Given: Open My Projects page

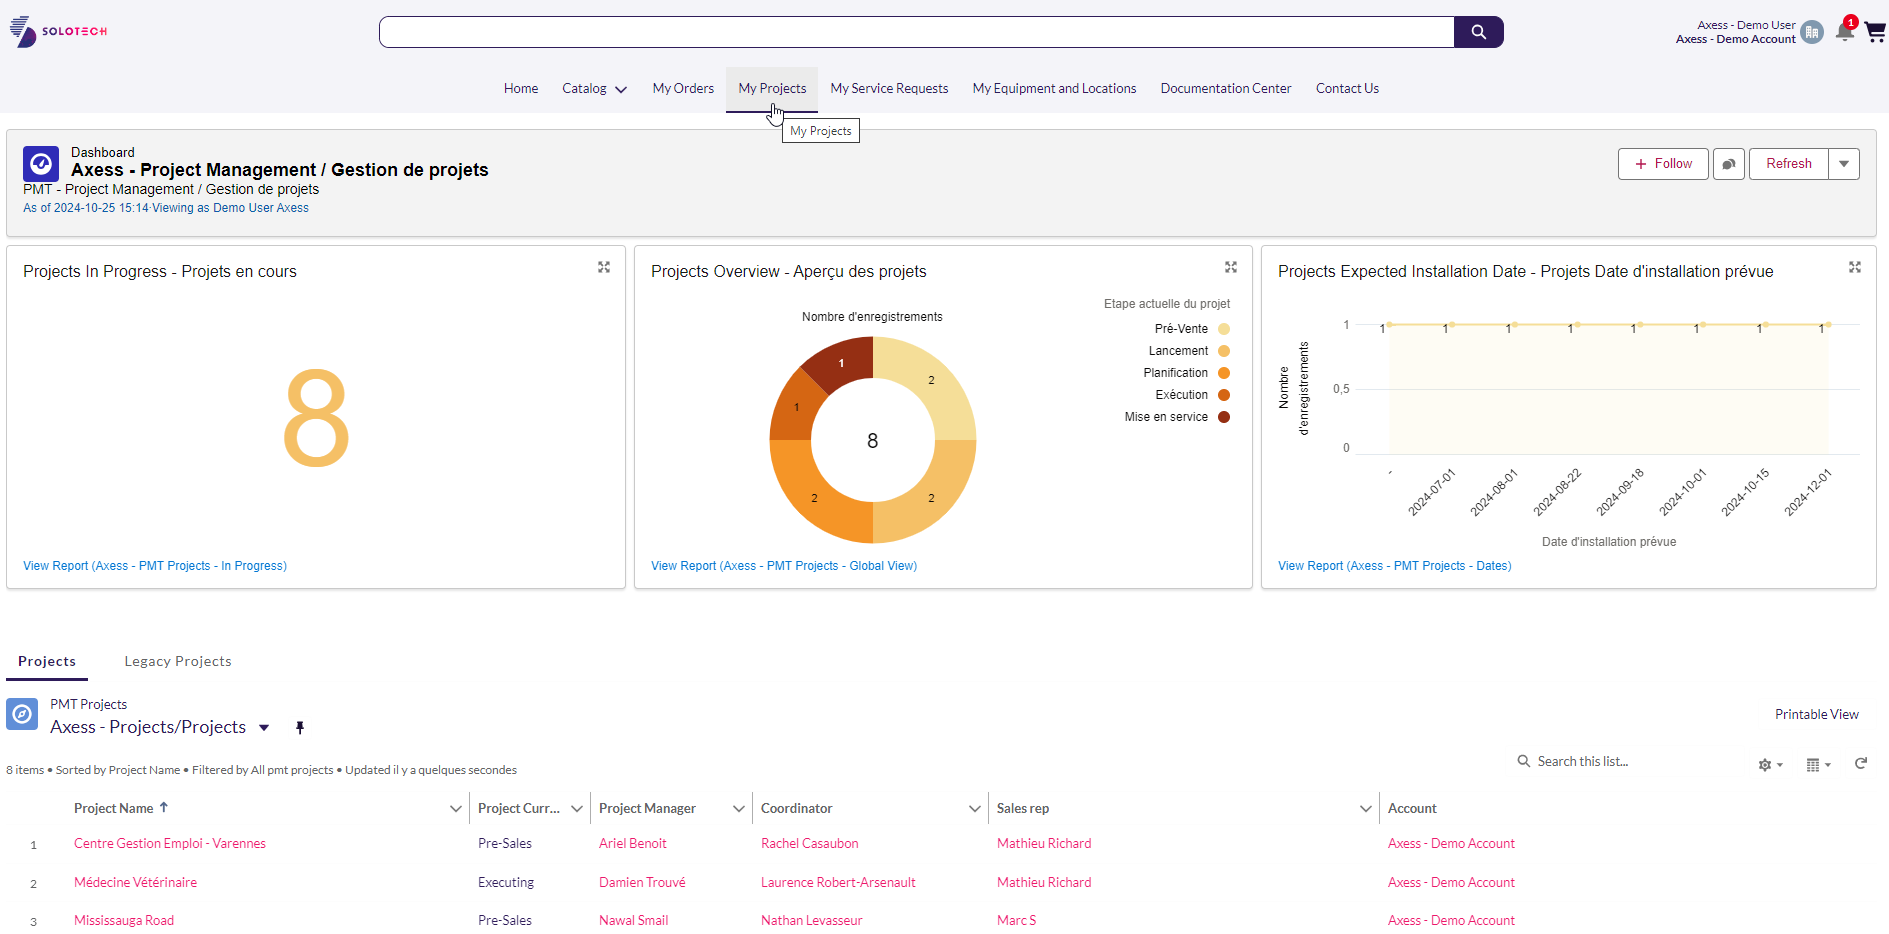Looking at the screenshot, I should pos(772,89).
